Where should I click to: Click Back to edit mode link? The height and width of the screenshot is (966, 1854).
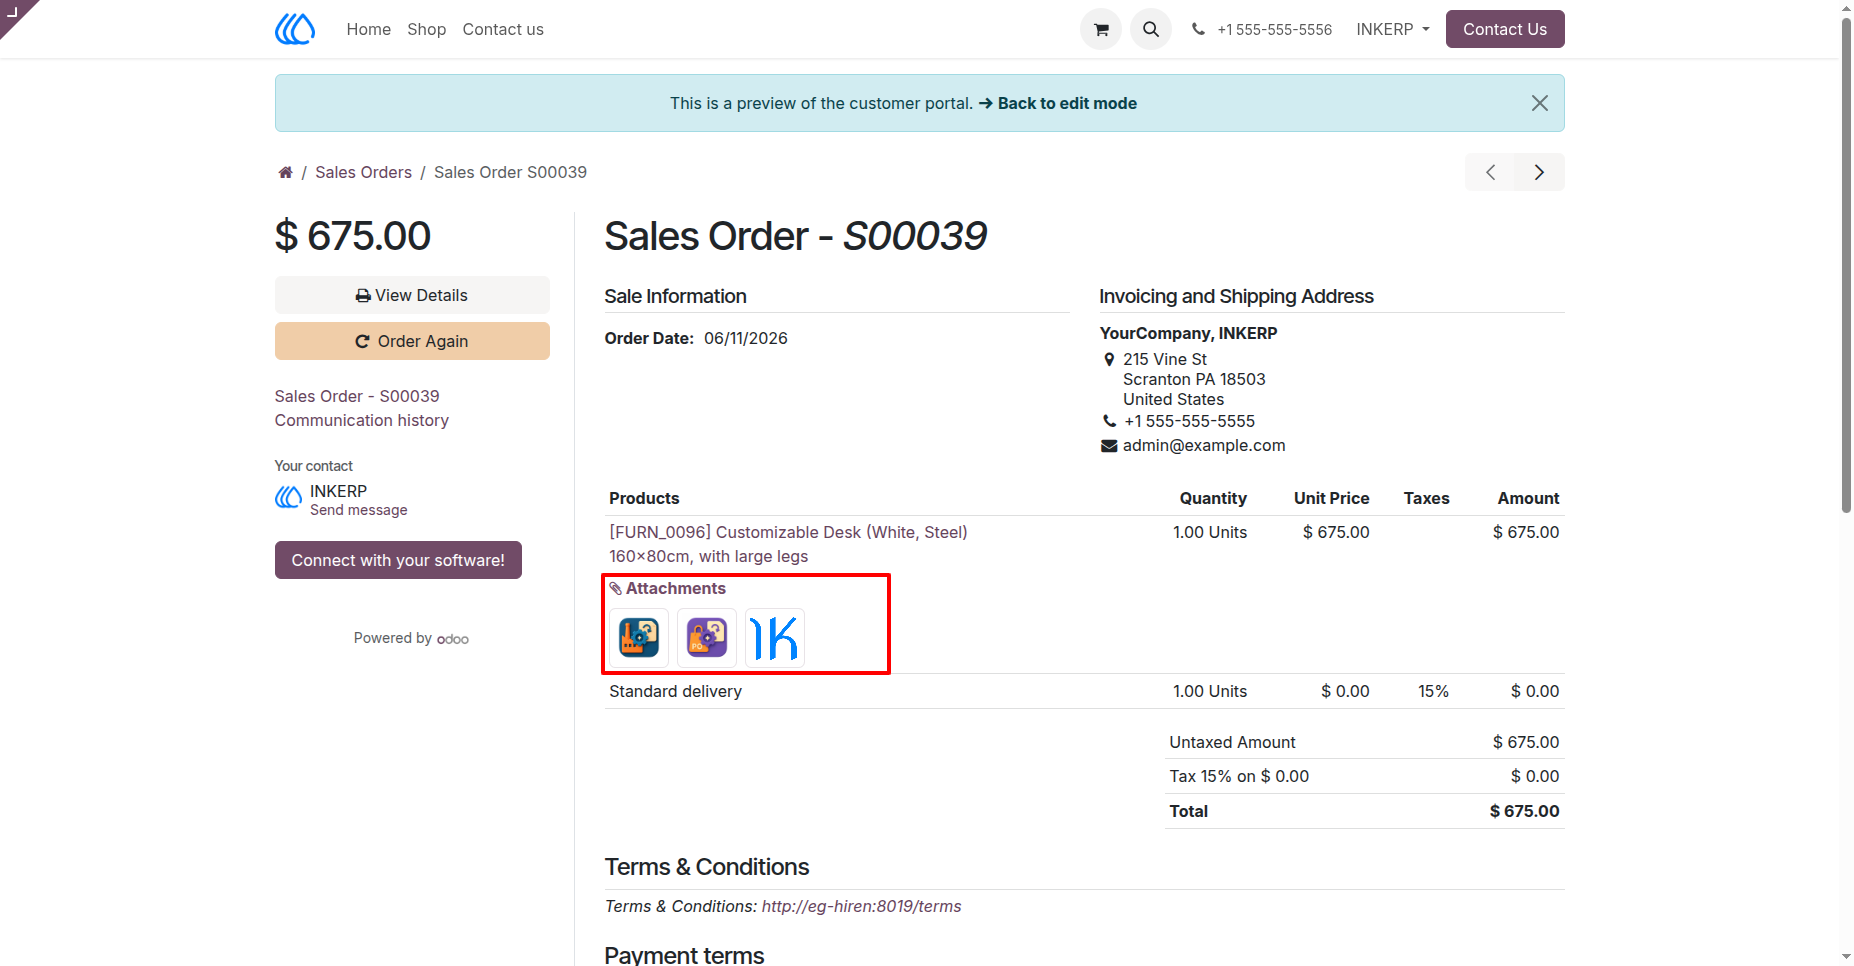point(1058,103)
